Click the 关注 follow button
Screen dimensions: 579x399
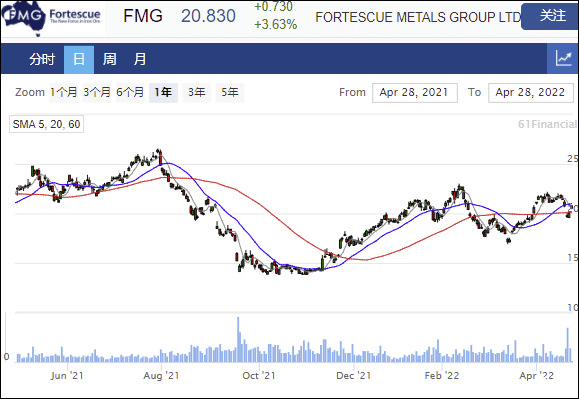coord(551,16)
